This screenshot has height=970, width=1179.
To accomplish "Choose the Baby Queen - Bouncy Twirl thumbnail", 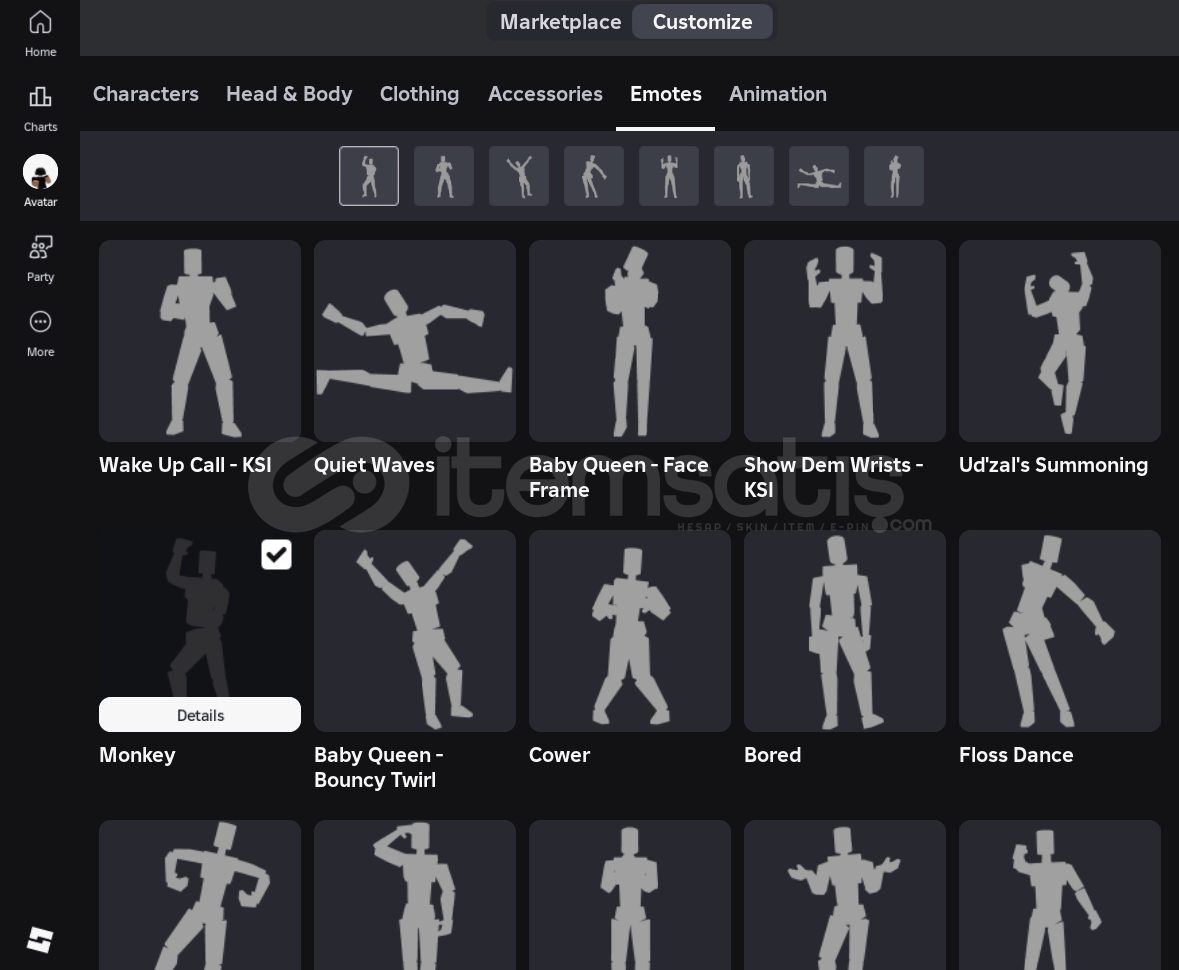I will [415, 631].
